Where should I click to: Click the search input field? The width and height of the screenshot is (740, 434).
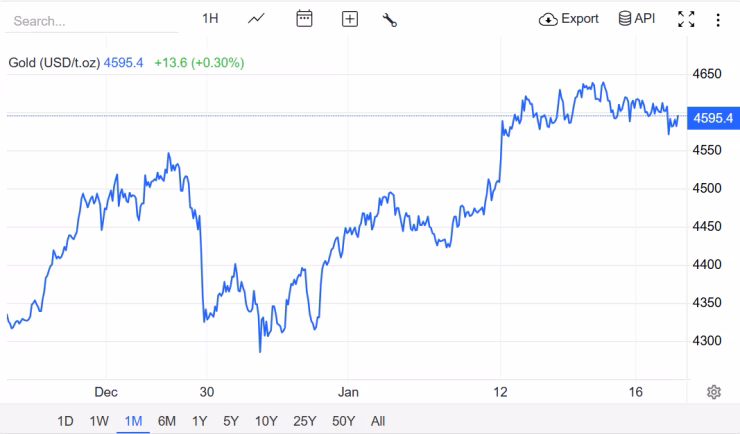coord(90,20)
